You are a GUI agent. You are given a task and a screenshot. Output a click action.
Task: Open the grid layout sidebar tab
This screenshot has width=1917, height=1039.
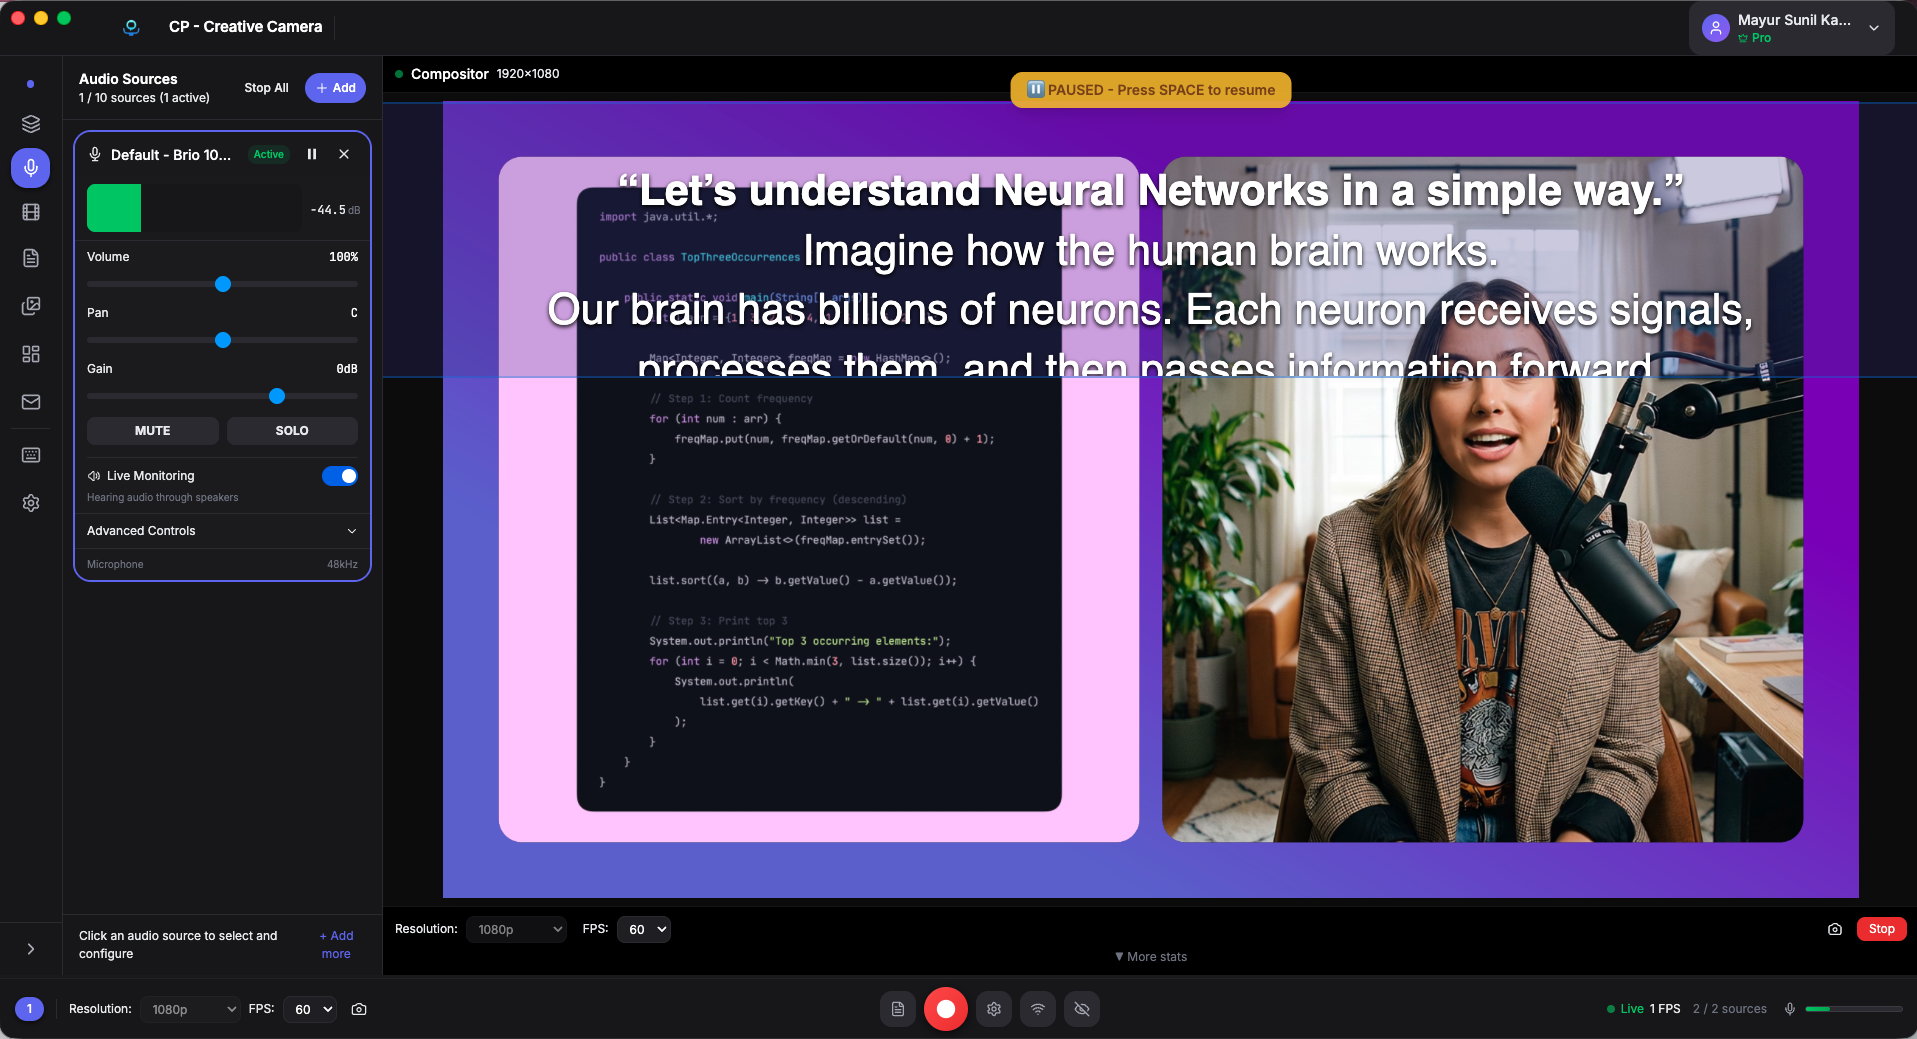[x=31, y=354]
